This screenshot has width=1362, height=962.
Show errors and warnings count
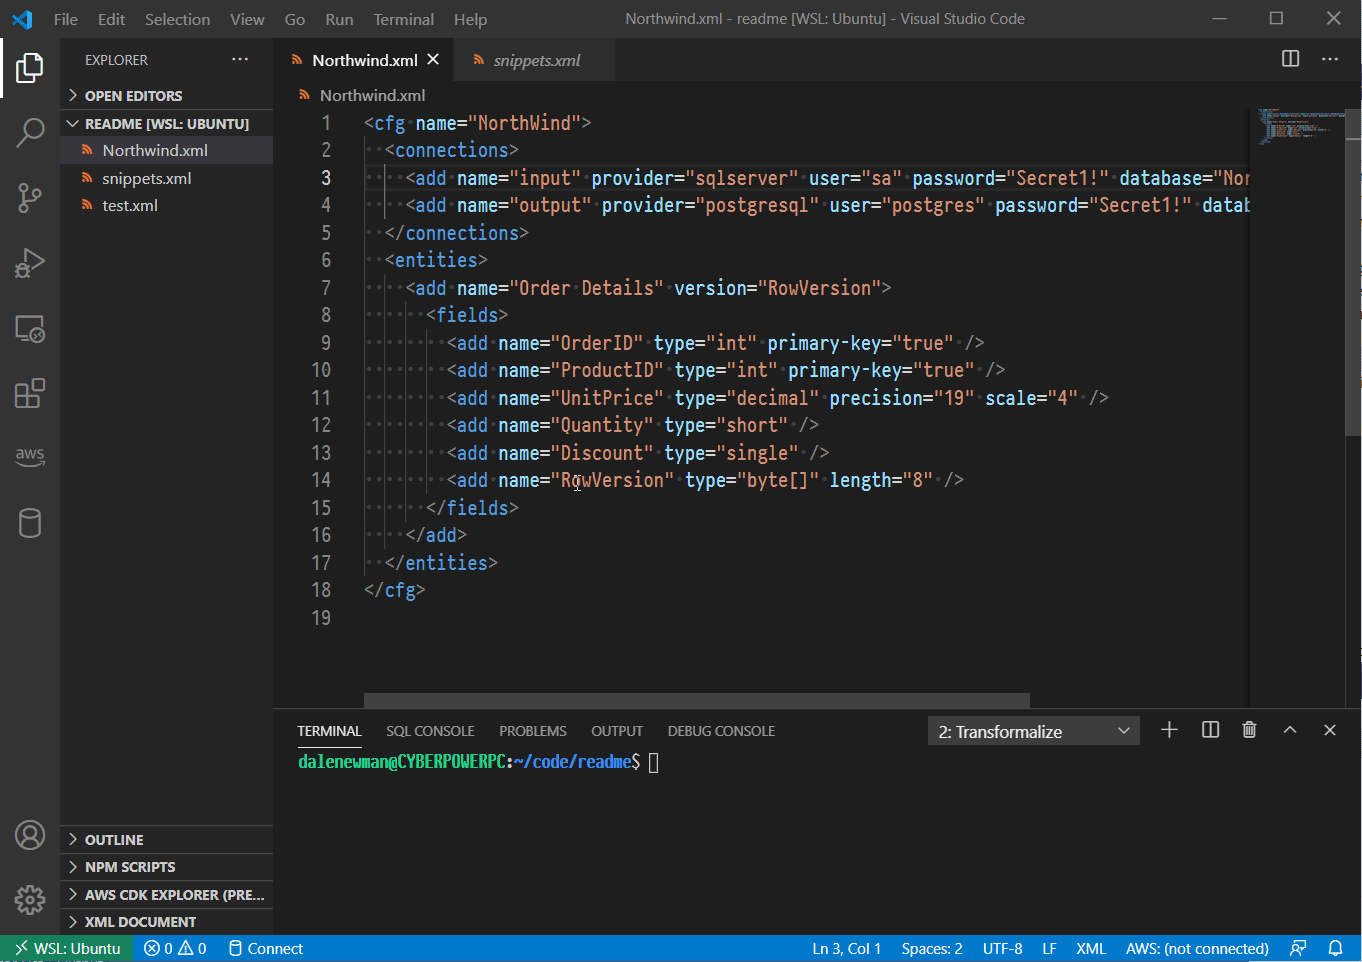[x=175, y=948]
